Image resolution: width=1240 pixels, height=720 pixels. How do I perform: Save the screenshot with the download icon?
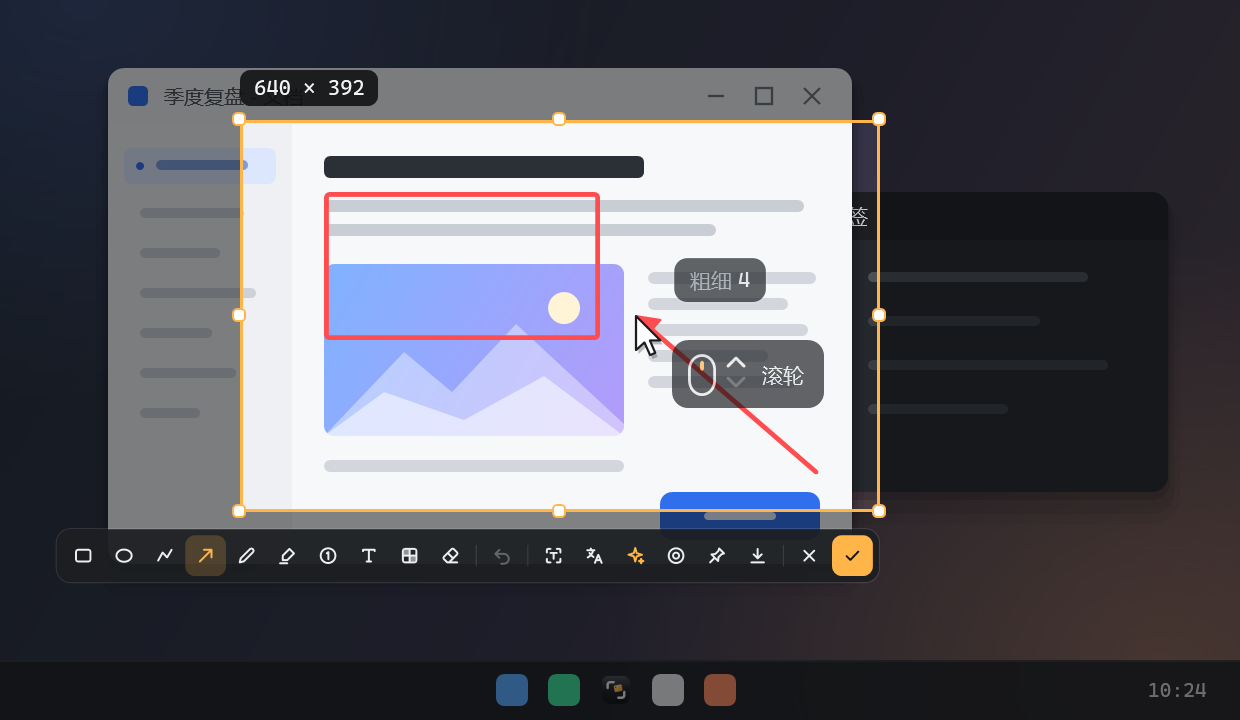point(758,556)
